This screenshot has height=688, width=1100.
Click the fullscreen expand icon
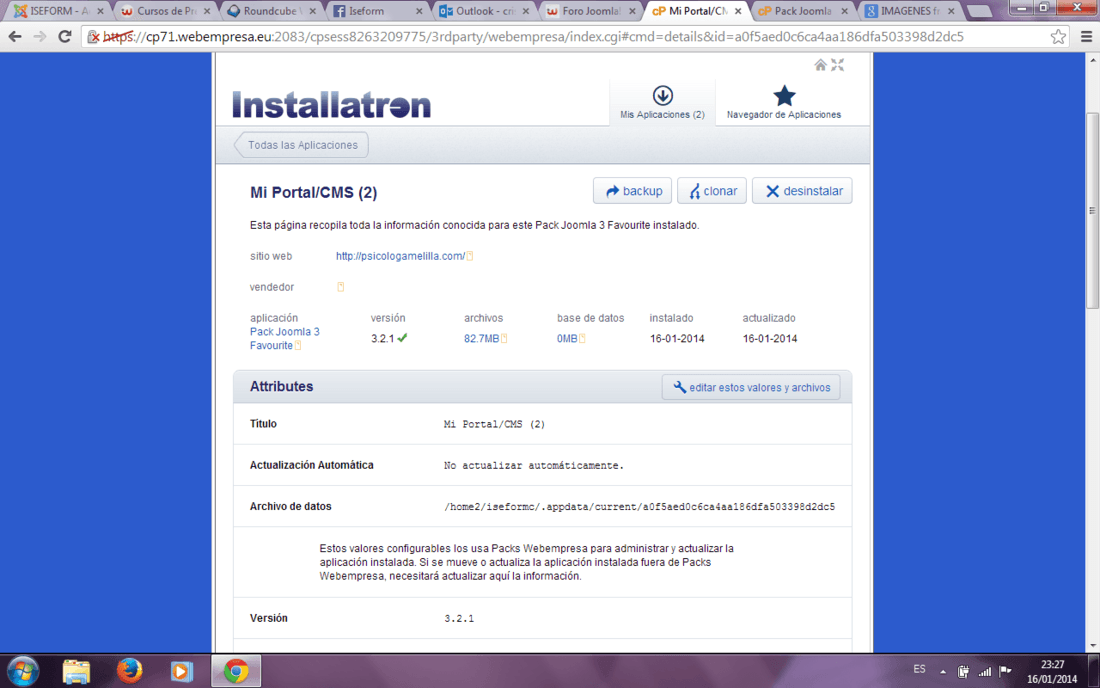(838, 65)
